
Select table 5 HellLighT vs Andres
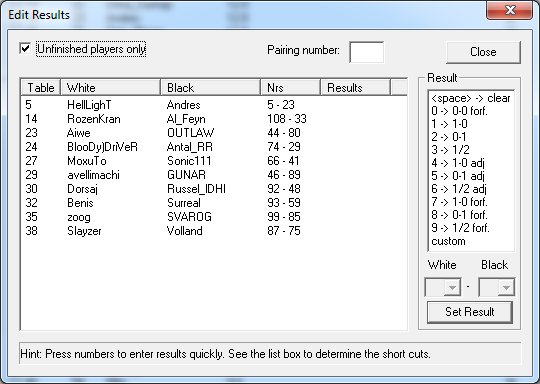click(x=214, y=105)
